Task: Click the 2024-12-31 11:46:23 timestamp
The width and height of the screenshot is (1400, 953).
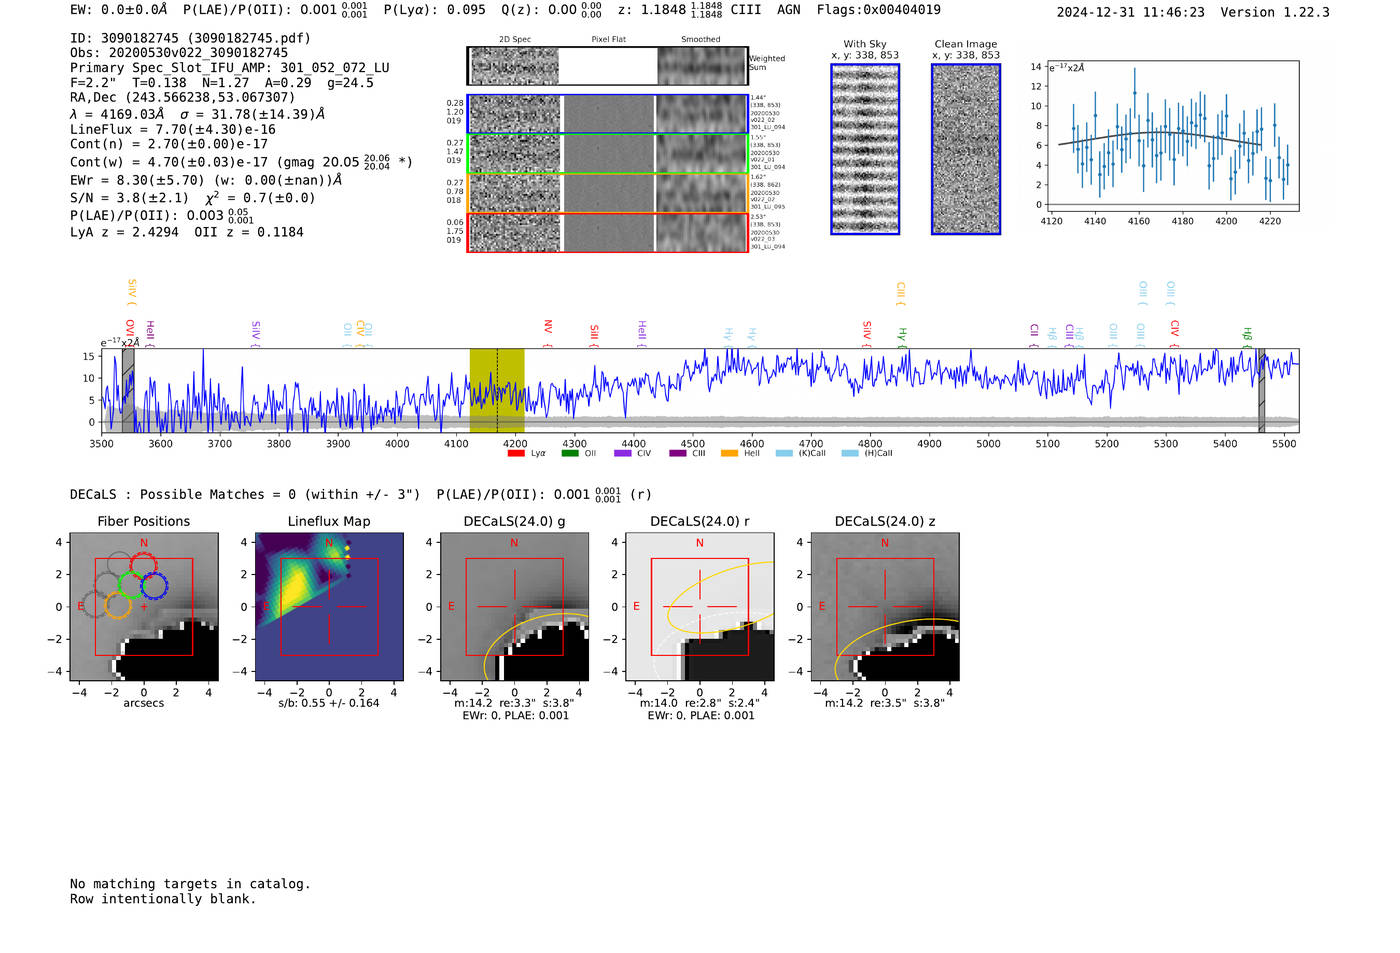Action: (1131, 12)
